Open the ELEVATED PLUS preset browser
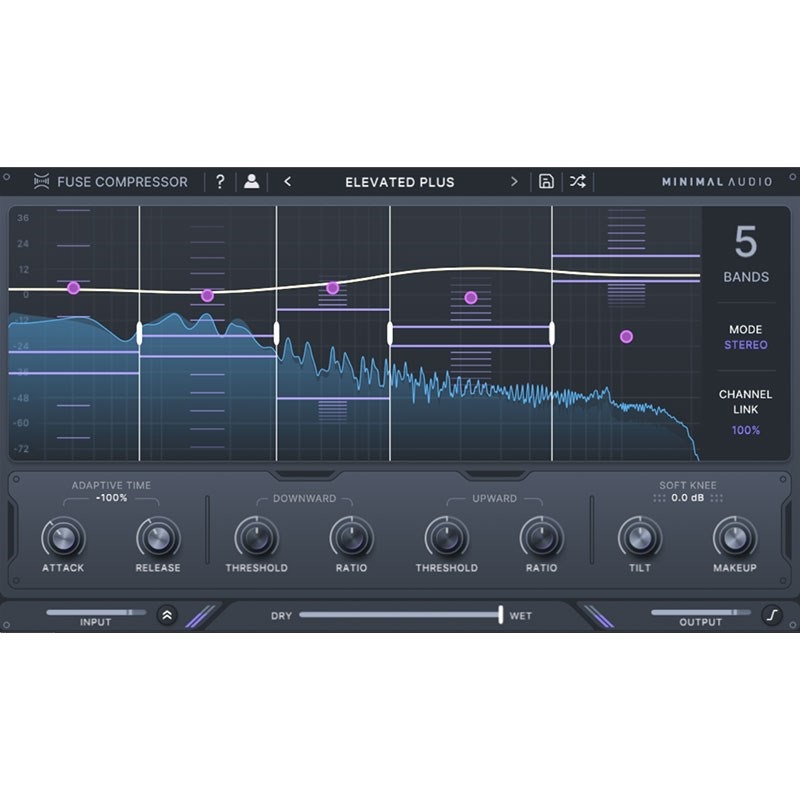Image resolution: width=800 pixels, height=800 pixels. click(x=399, y=182)
